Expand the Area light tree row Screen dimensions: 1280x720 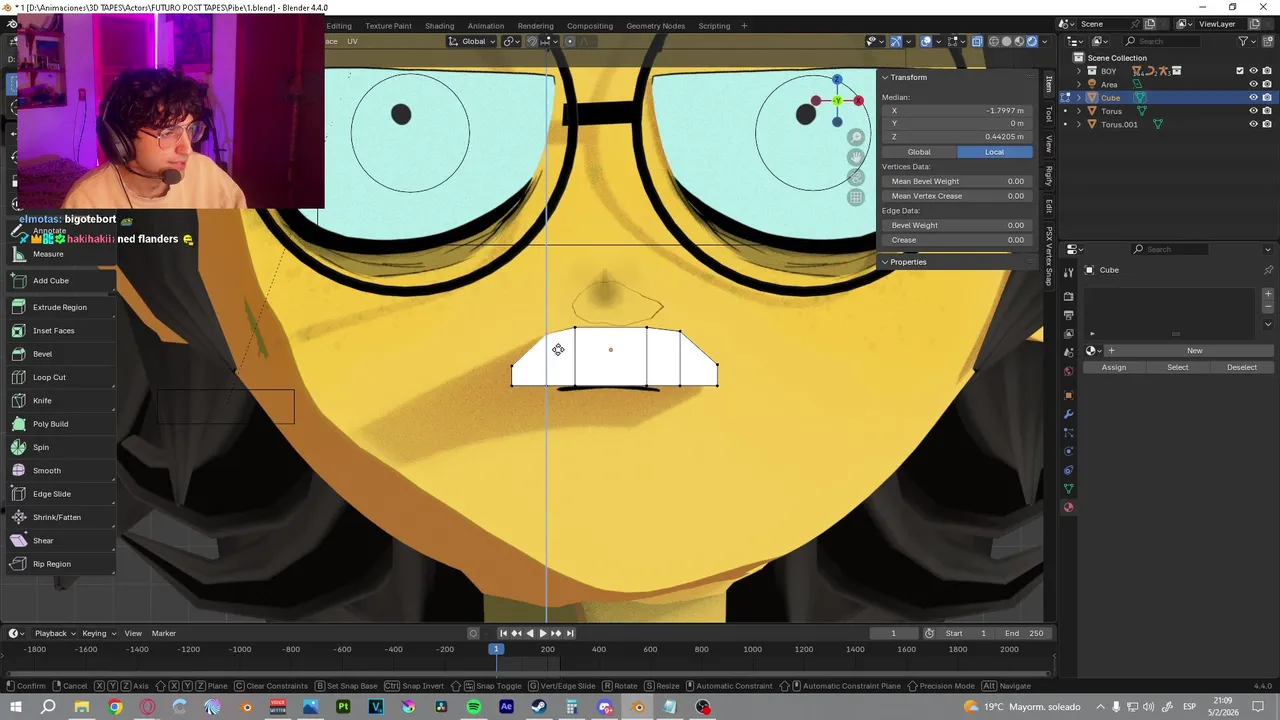[1078, 84]
